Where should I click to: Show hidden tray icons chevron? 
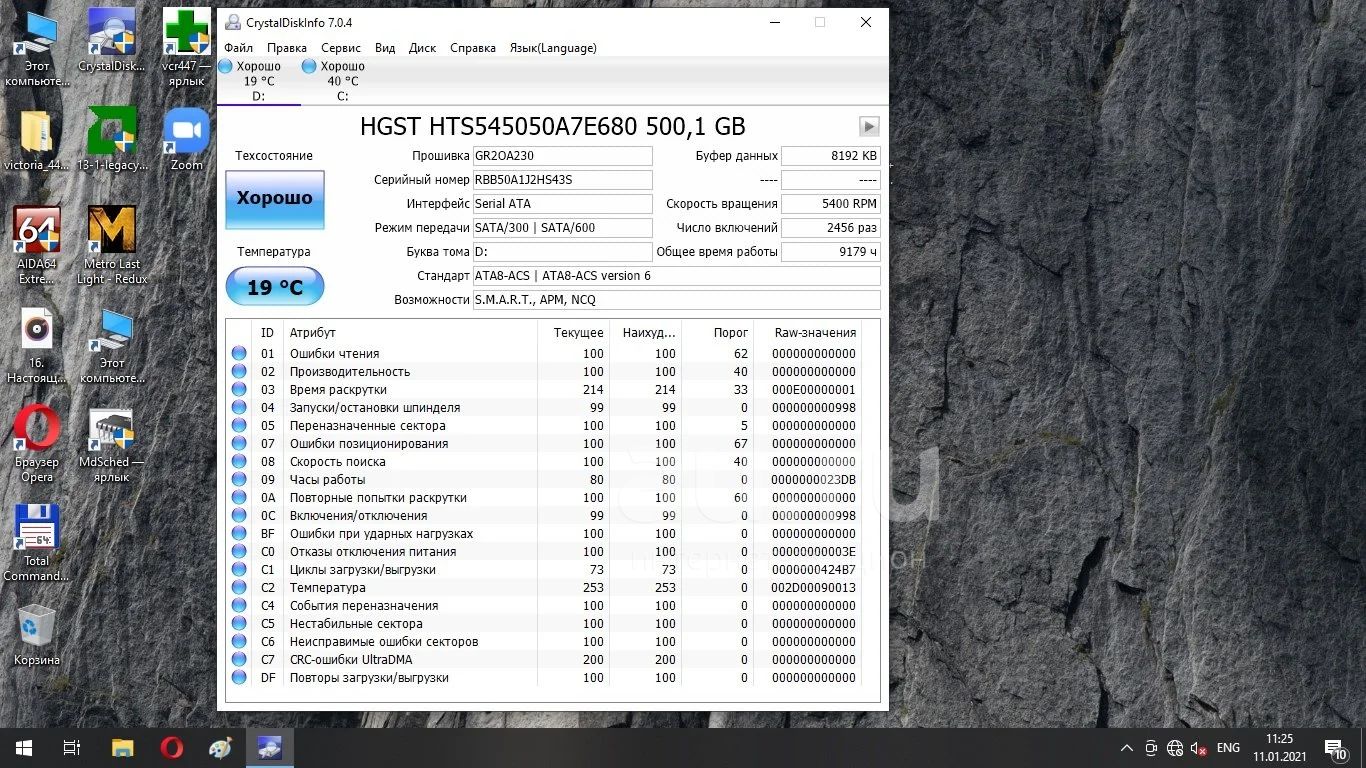coord(1127,748)
